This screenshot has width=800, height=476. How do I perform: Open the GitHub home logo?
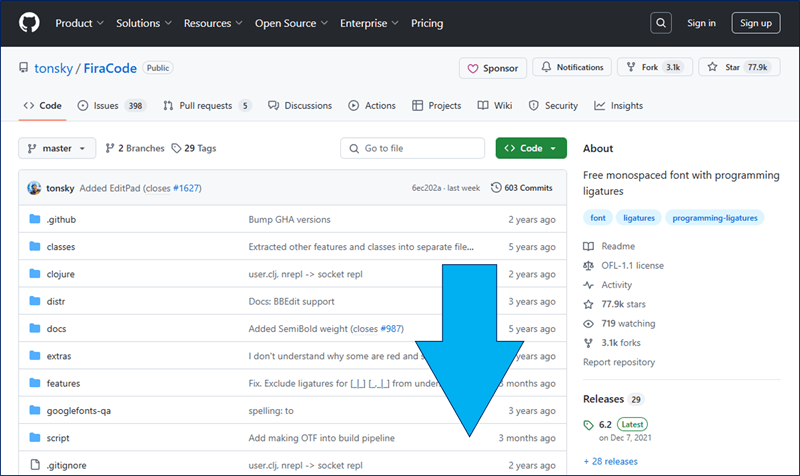[29, 23]
